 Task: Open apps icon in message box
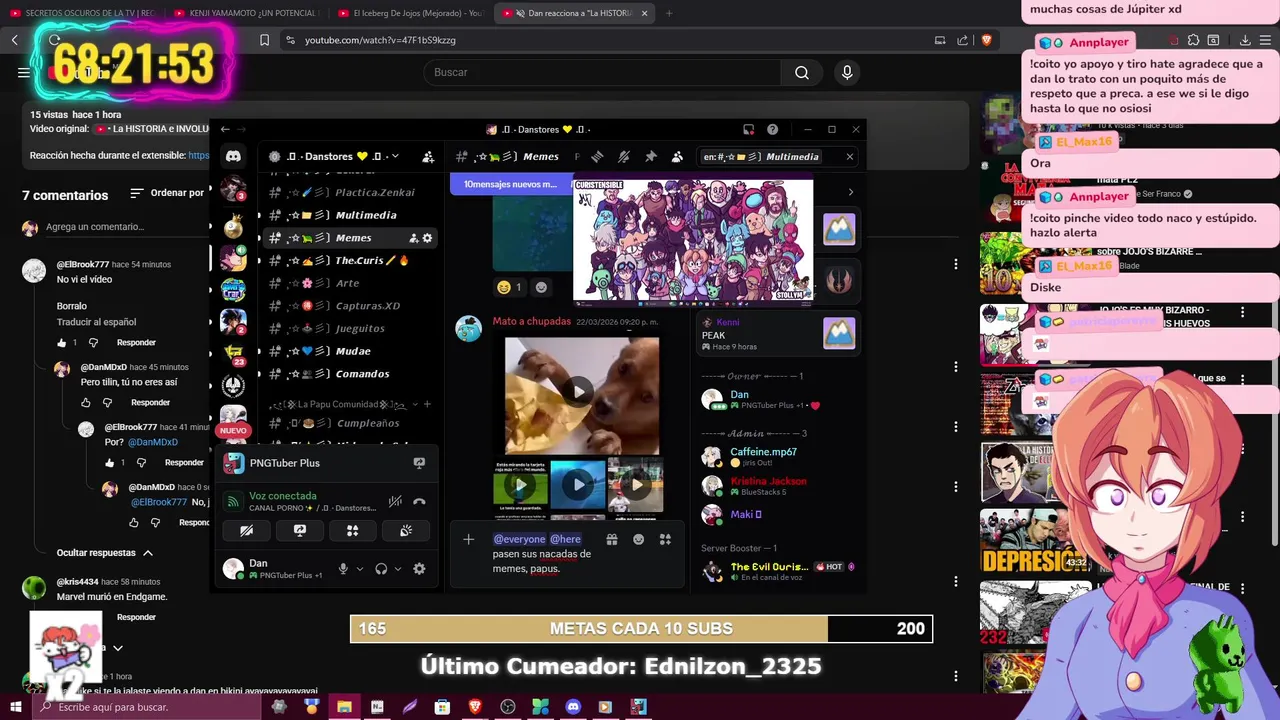[665, 540]
